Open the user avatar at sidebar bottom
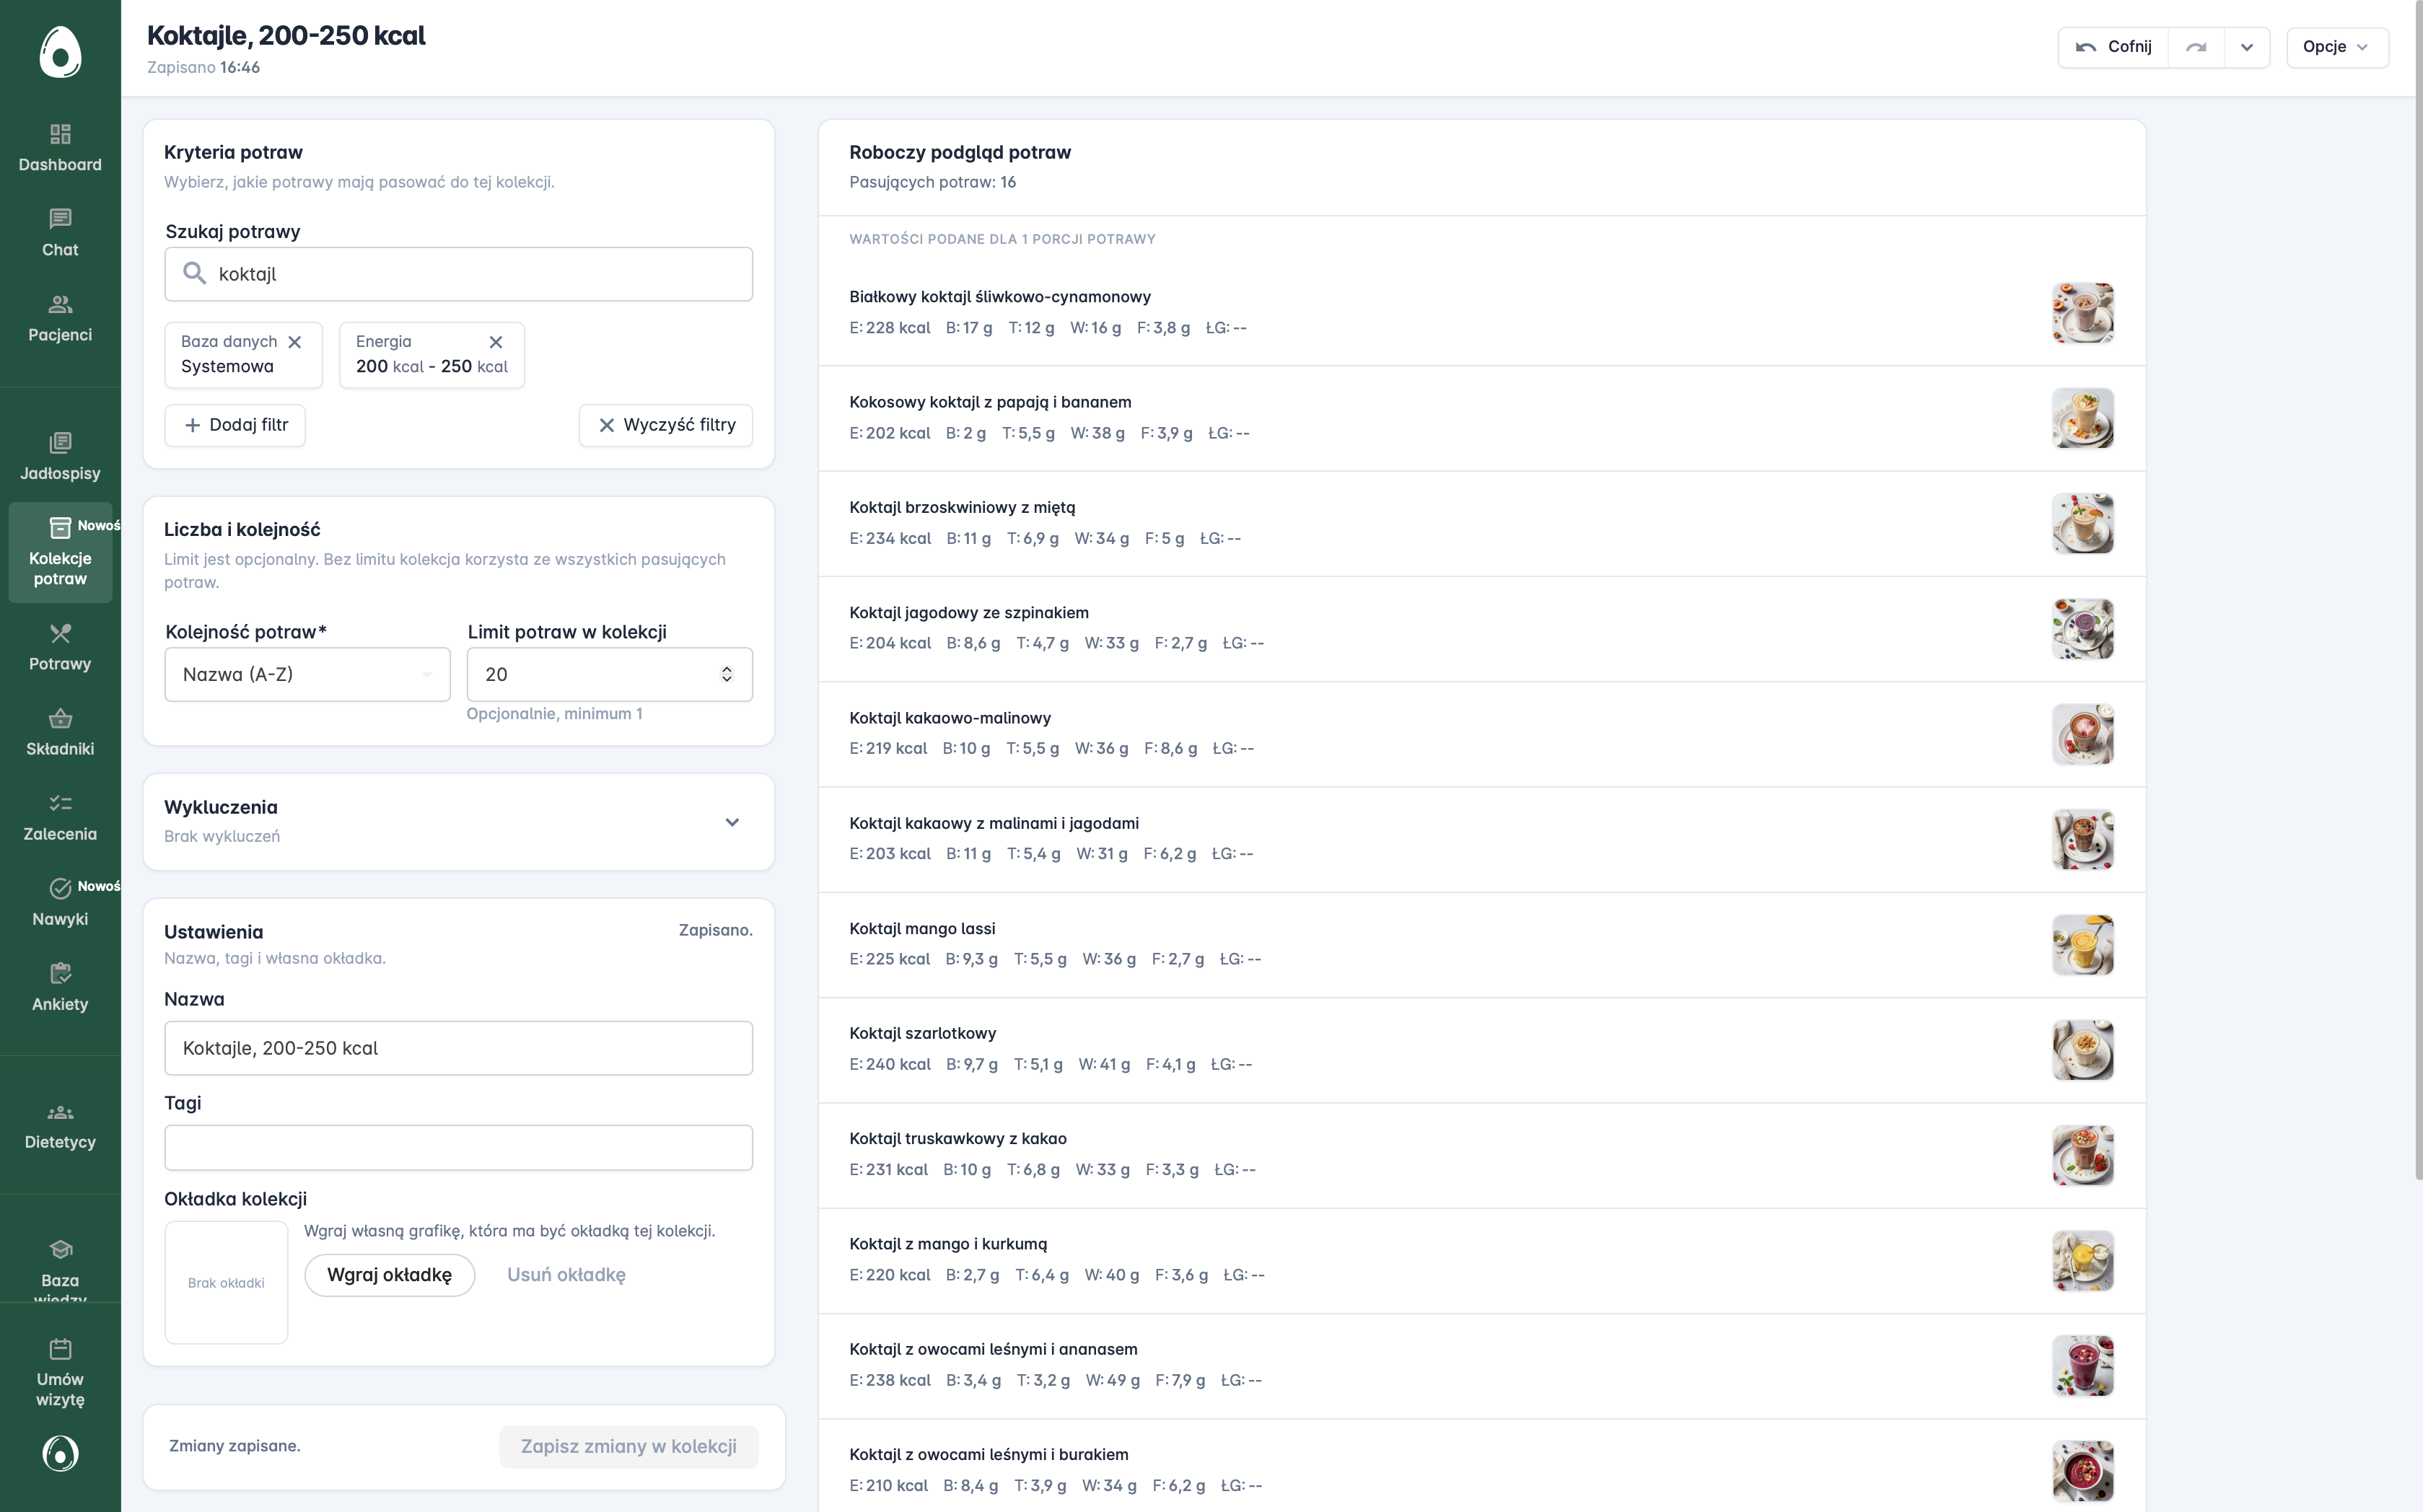 pos(60,1453)
